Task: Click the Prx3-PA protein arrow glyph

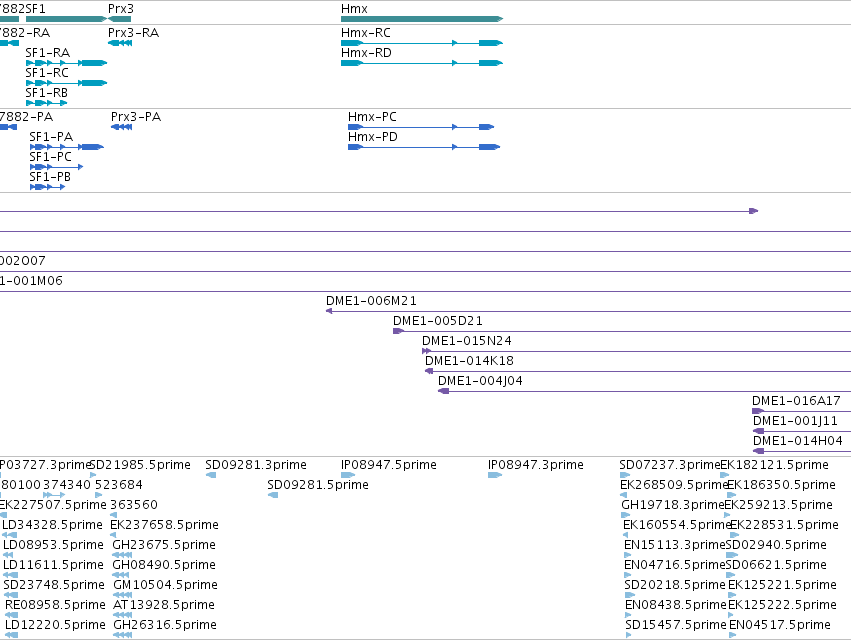Action: (122, 127)
